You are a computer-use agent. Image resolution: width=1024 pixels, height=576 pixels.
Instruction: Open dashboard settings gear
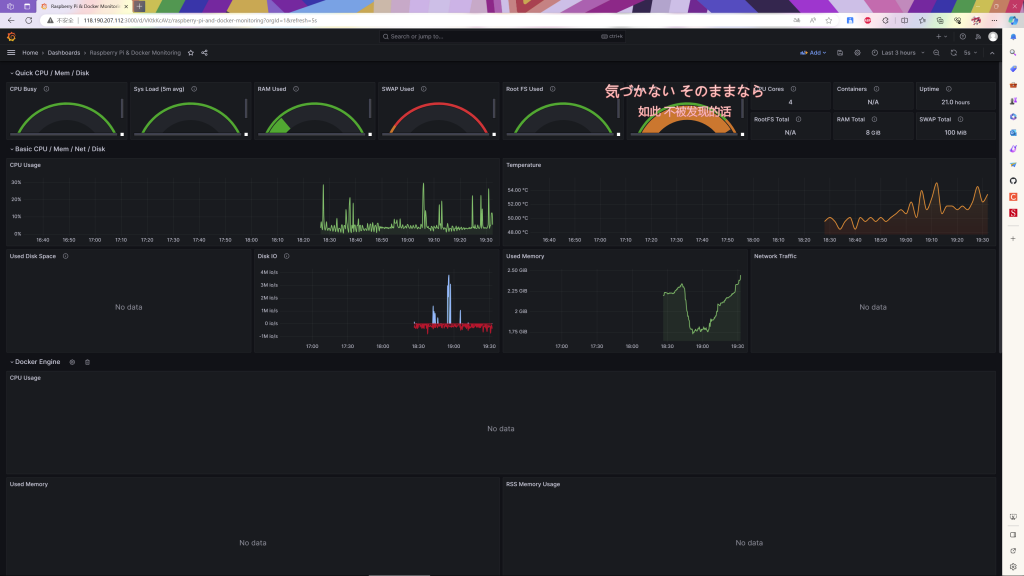coord(857,53)
